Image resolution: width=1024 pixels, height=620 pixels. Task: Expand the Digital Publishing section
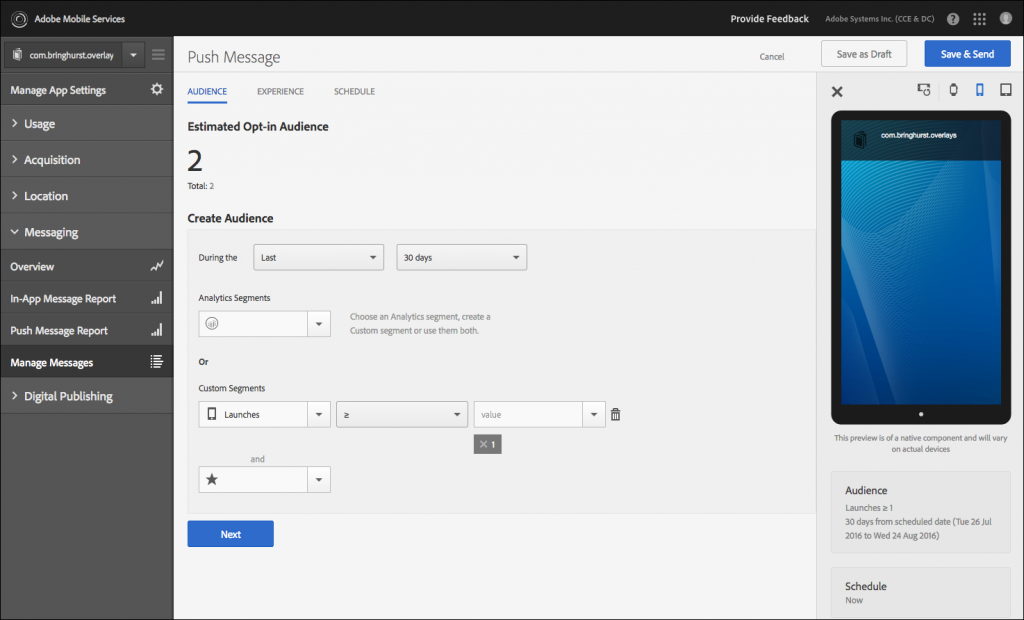click(x=69, y=395)
